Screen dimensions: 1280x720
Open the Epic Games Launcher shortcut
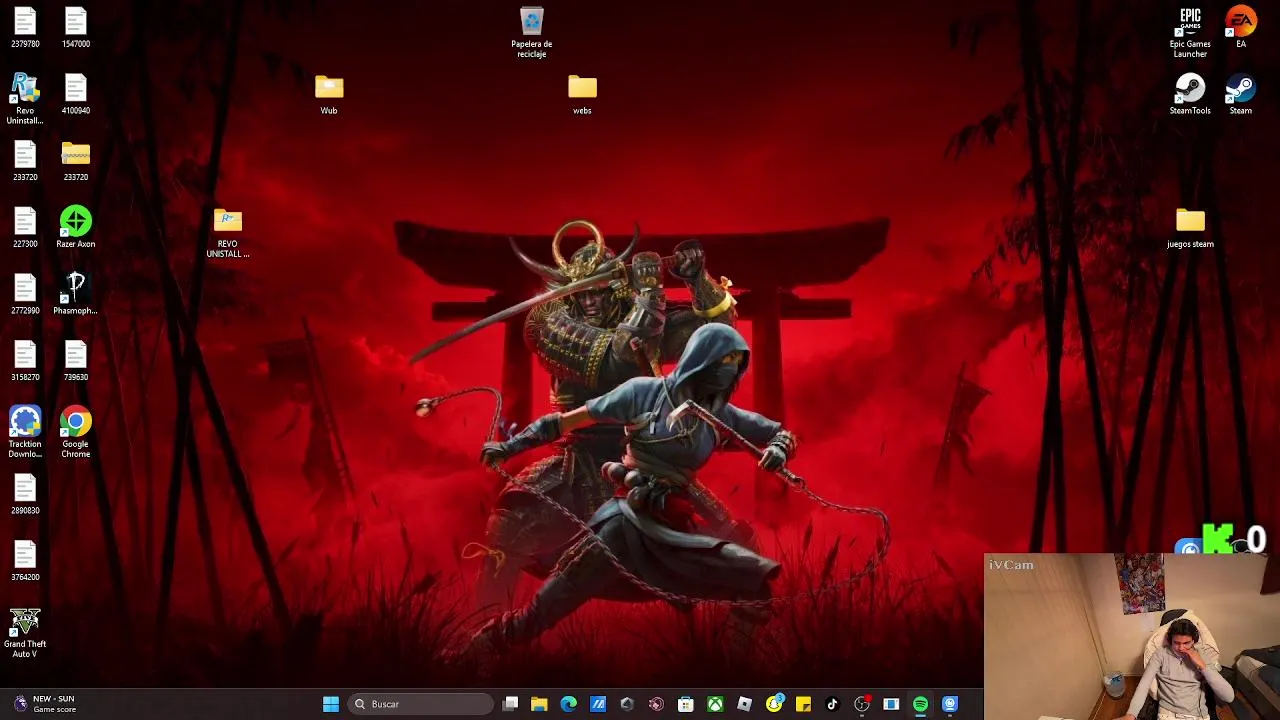coord(1190,32)
